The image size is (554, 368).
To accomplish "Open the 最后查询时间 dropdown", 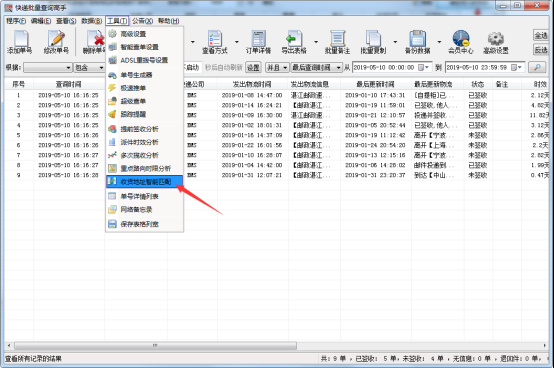I will (x=338, y=67).
